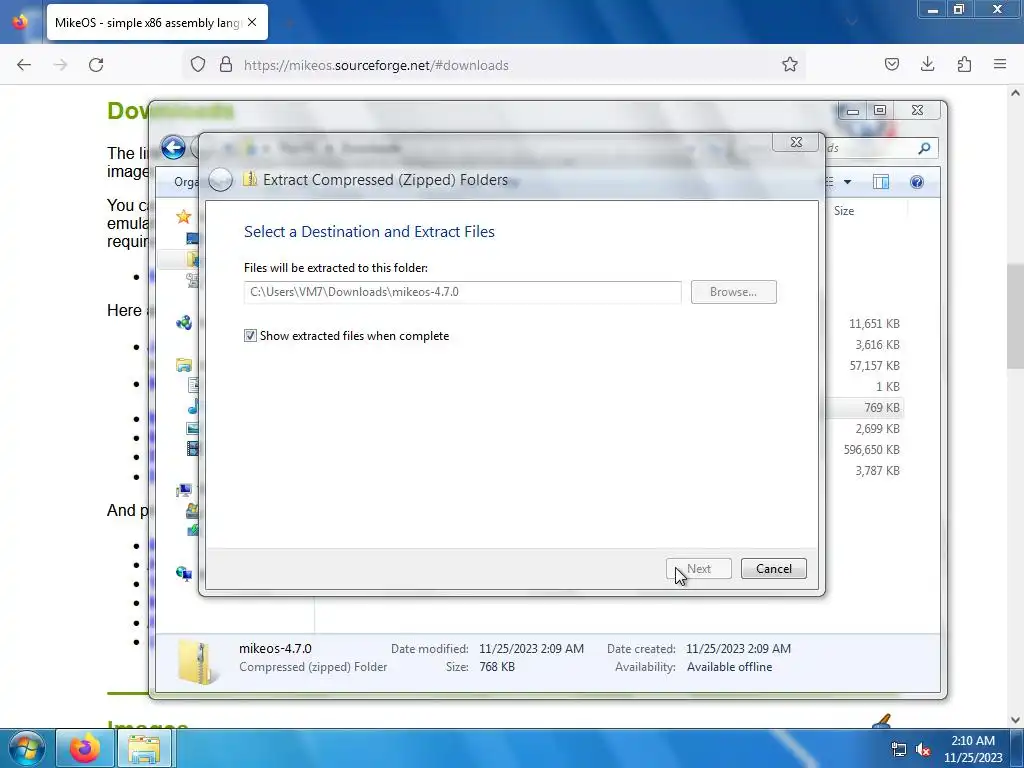Maximize the Explorer window
The width and height of the screenshot is (1024, 768).
pos(880,110)
